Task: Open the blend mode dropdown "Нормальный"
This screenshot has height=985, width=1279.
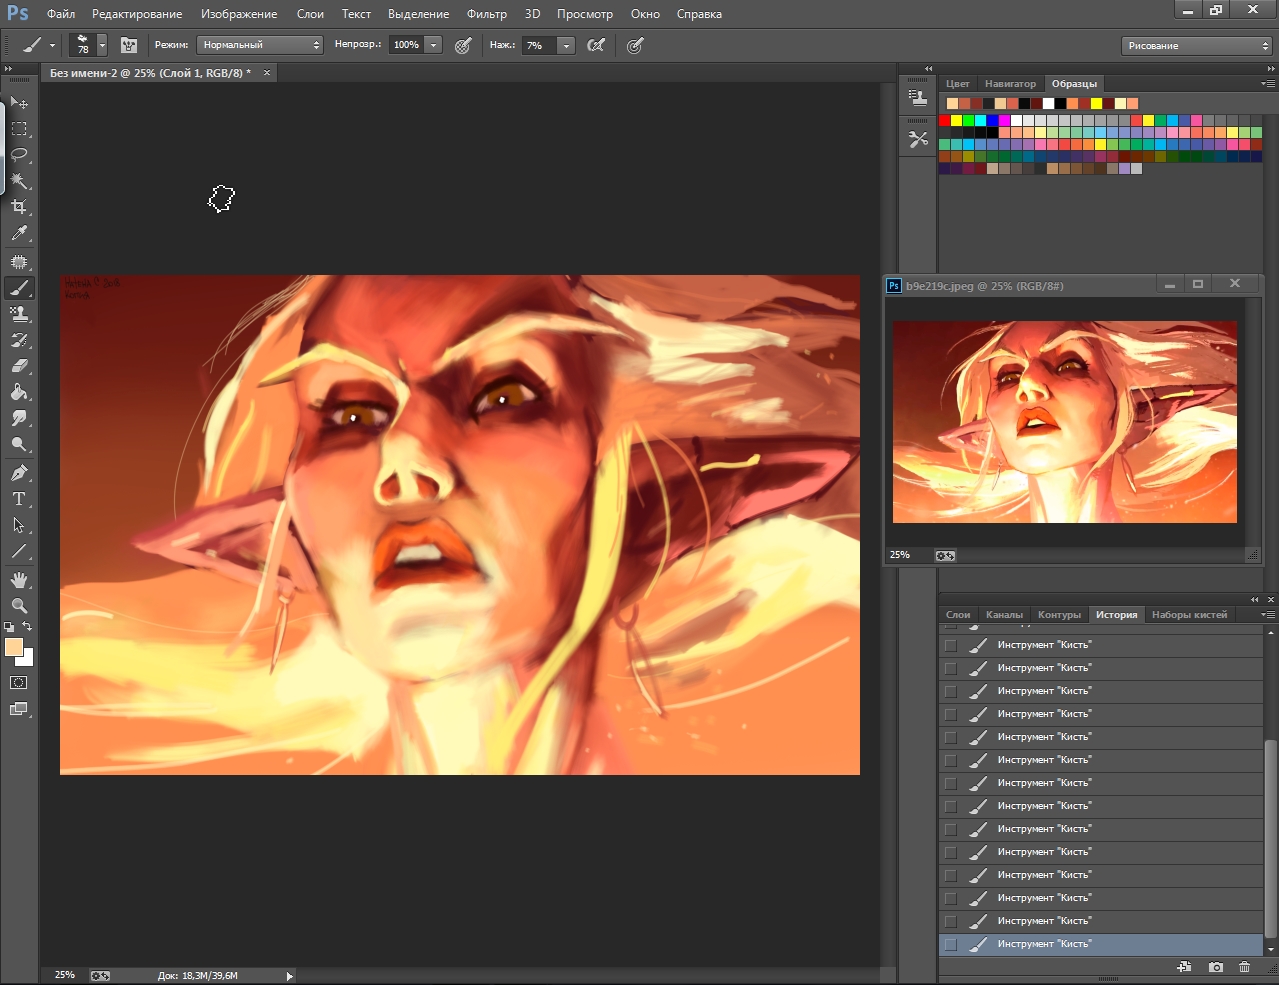Action: [x=259, y=45]
